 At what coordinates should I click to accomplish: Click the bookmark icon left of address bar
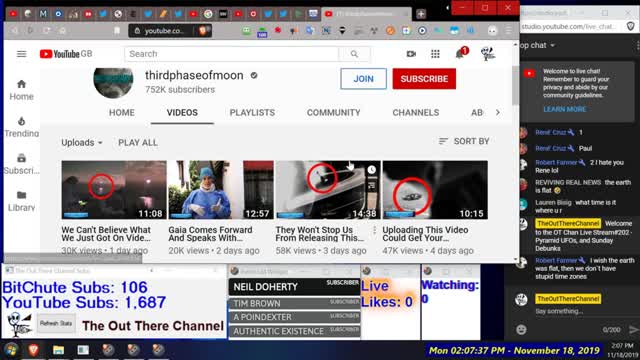(x=117, y=31)
